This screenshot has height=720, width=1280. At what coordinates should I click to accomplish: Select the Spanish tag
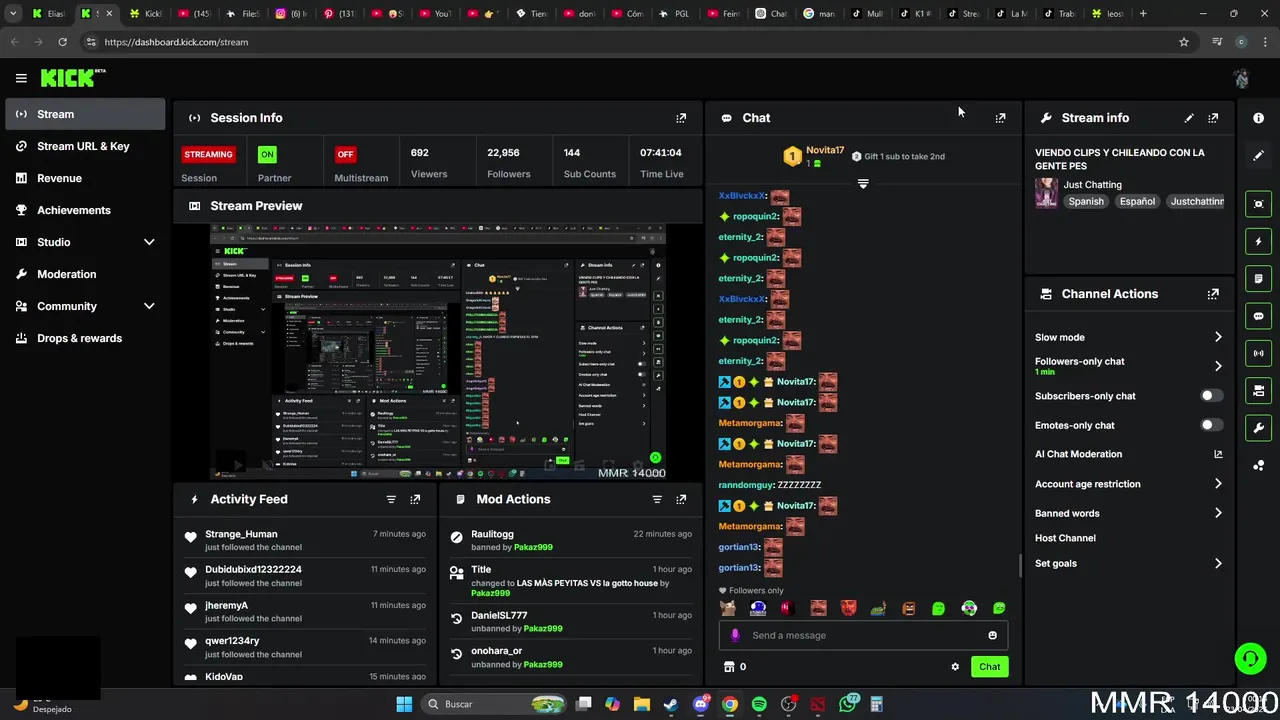pyautogui.click(x=1086, y=201)
